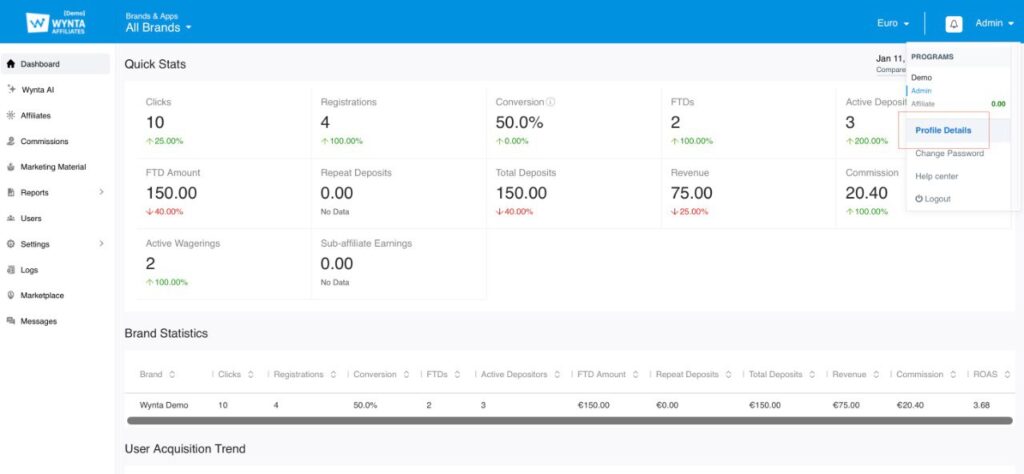
Task: Click the Wynta Affiliates logo
Action: click(x=55, y=22)
